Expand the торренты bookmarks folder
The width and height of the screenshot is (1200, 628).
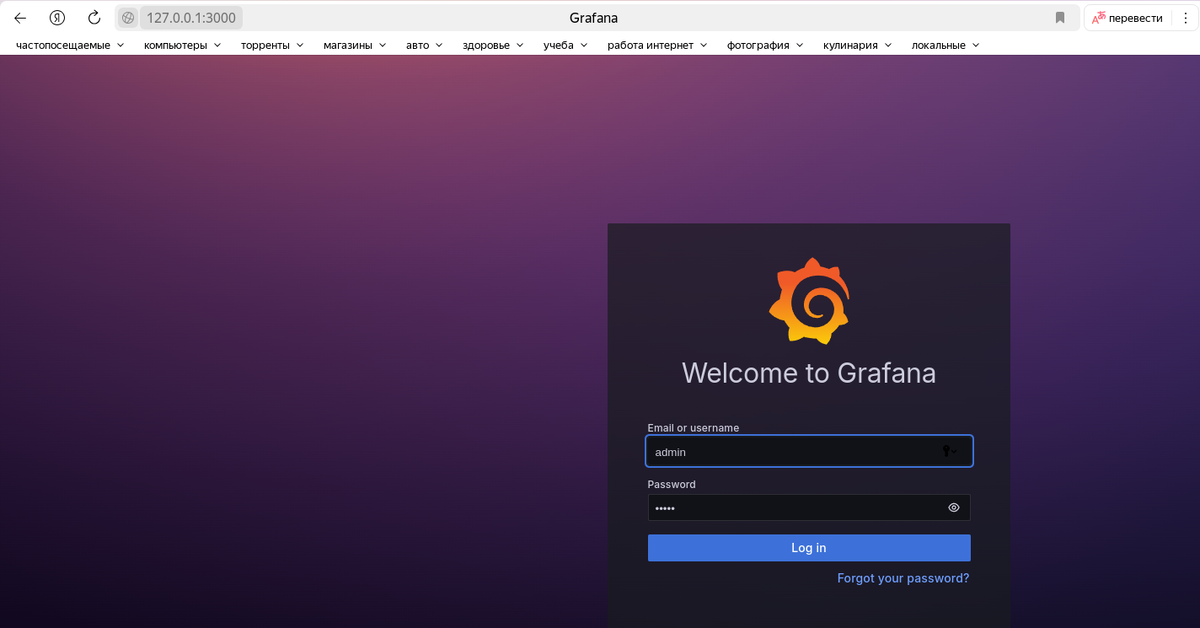[x=273, y=45]
